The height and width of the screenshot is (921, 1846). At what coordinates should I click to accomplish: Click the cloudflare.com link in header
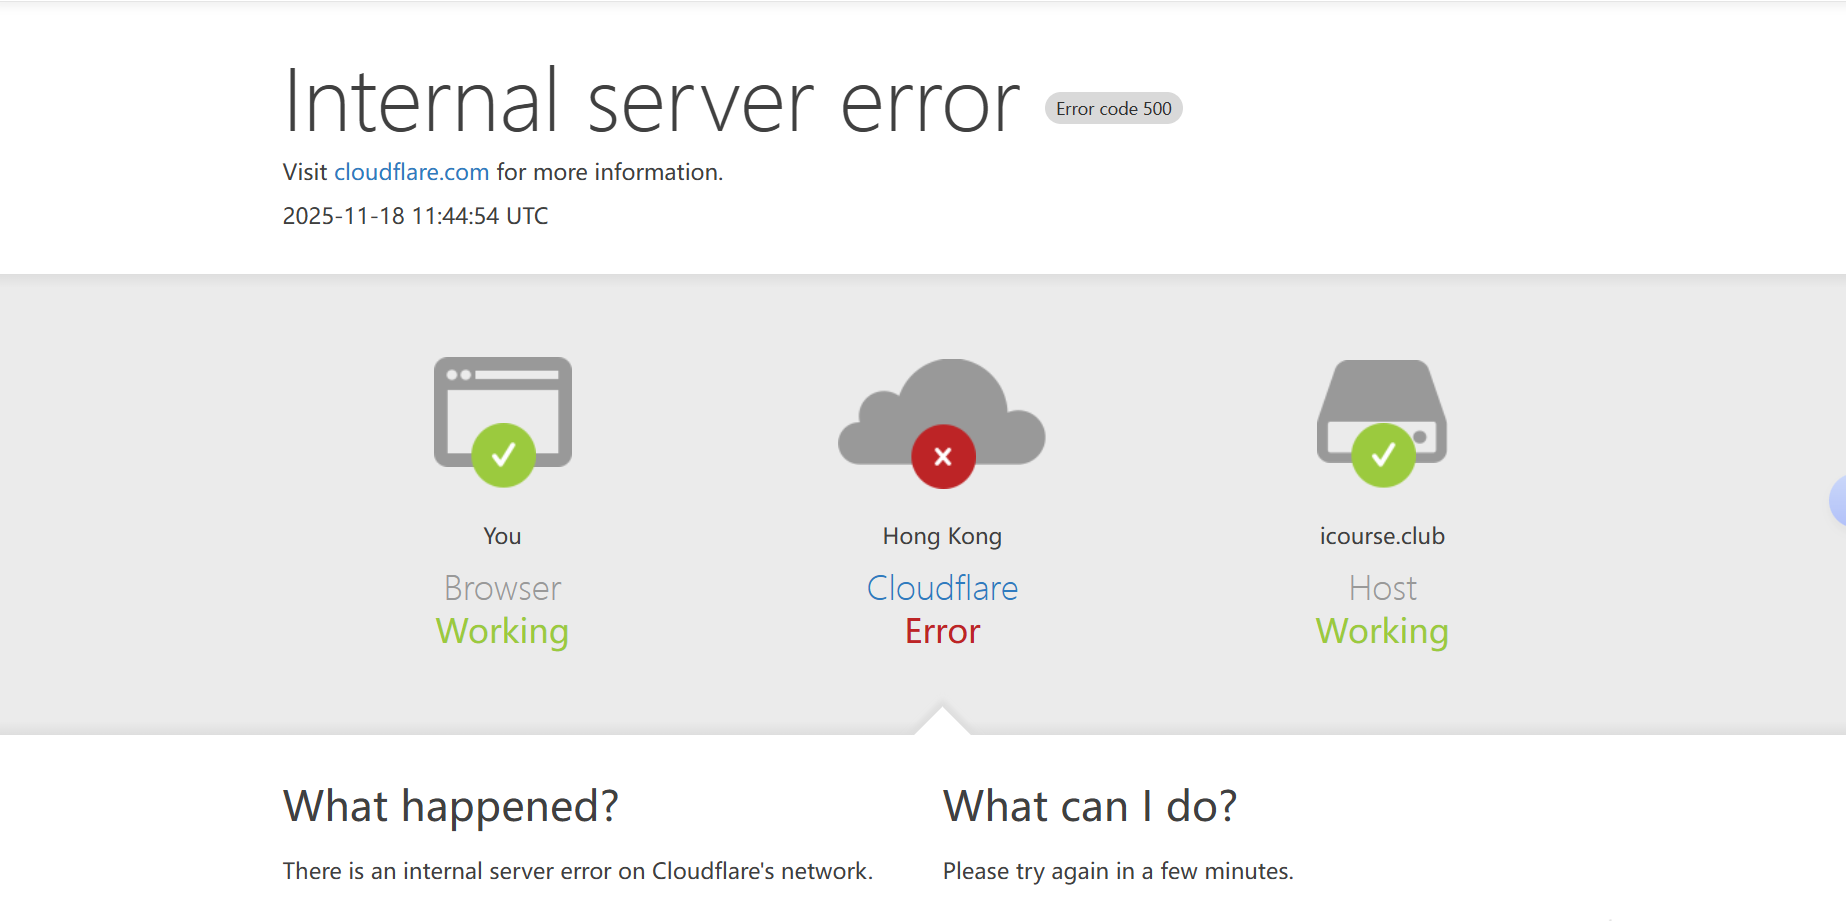point(411,172)
